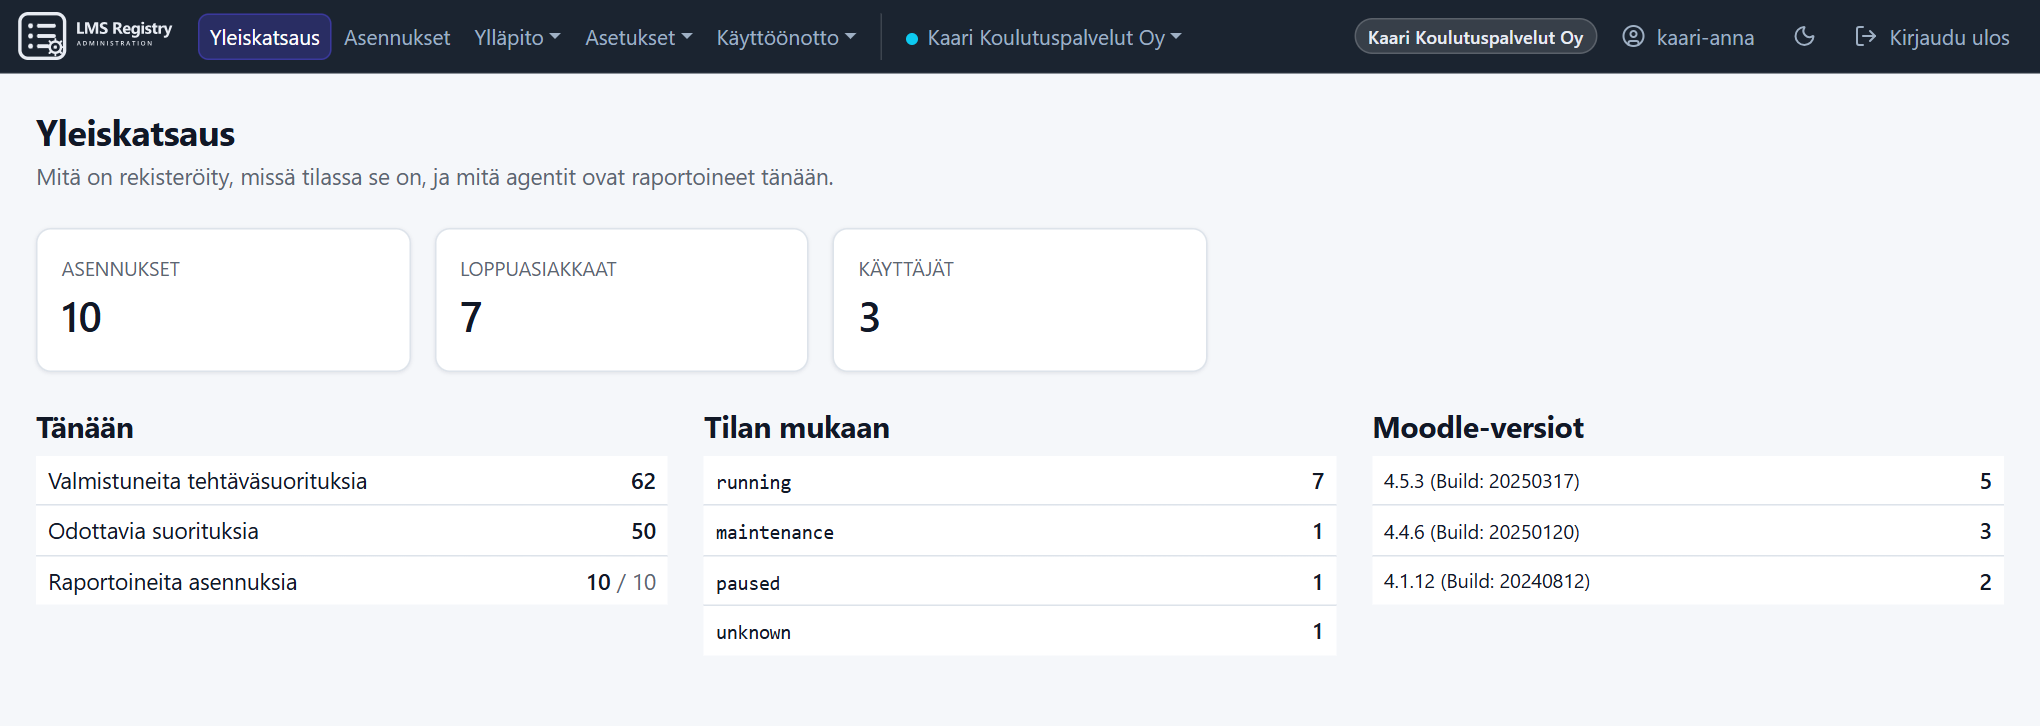Click the unknown status row
Viewport: 2040px width, 726px height.
click(1020, 631)
